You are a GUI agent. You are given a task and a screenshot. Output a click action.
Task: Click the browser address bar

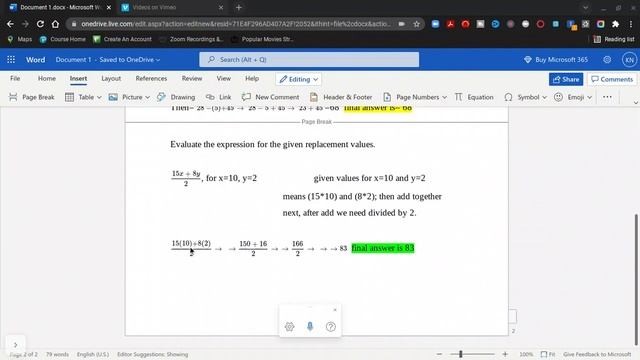235,24
